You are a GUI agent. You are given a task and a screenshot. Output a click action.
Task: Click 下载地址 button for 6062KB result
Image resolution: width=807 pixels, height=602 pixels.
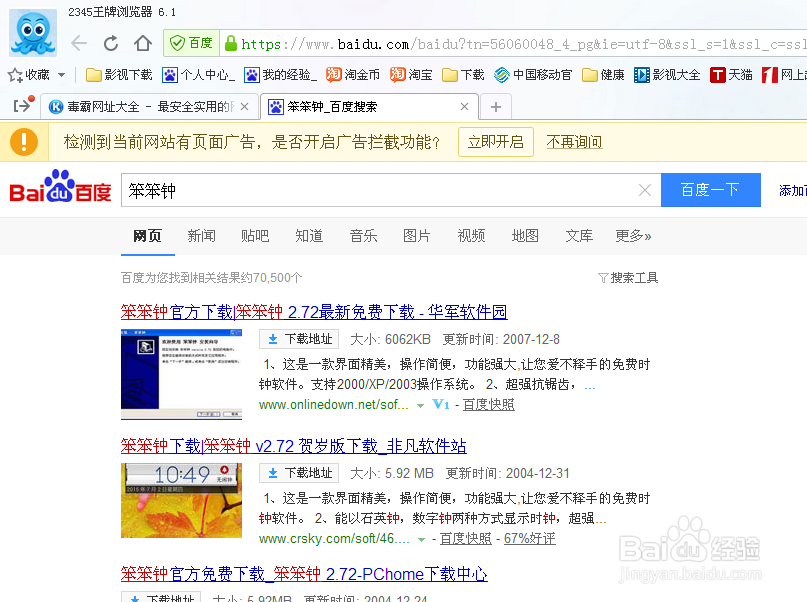point(299,339)
